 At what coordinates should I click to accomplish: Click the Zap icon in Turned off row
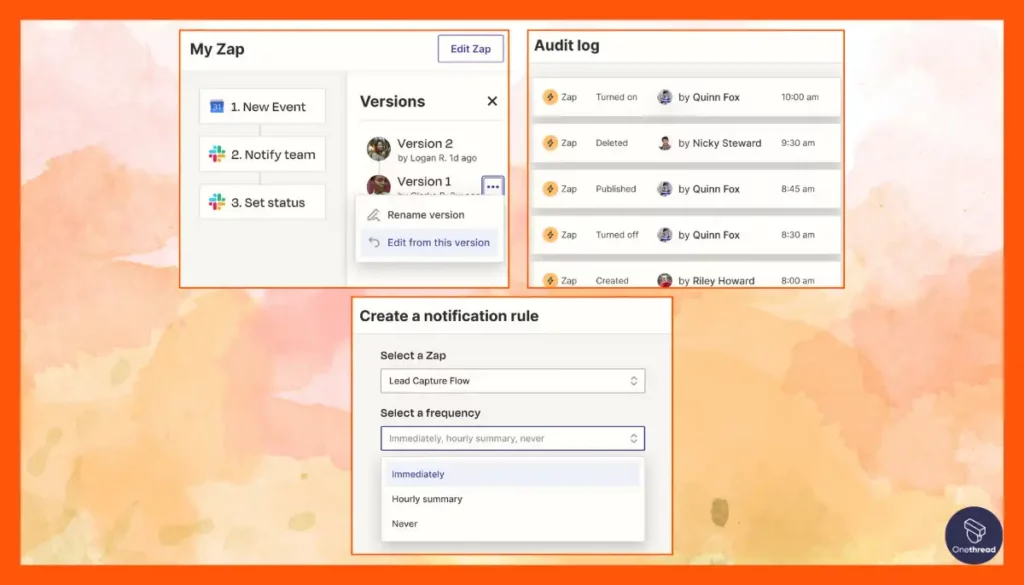(x=550, y=234)
